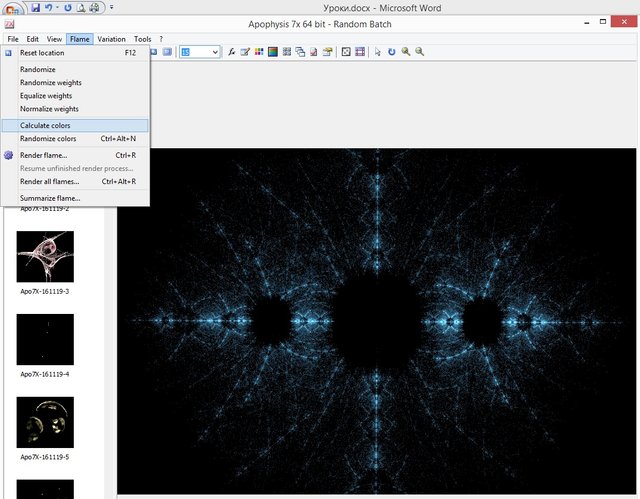Screen dimensions: 640x499
Task: Select Randomize weights menu entry
Action: 50,82
